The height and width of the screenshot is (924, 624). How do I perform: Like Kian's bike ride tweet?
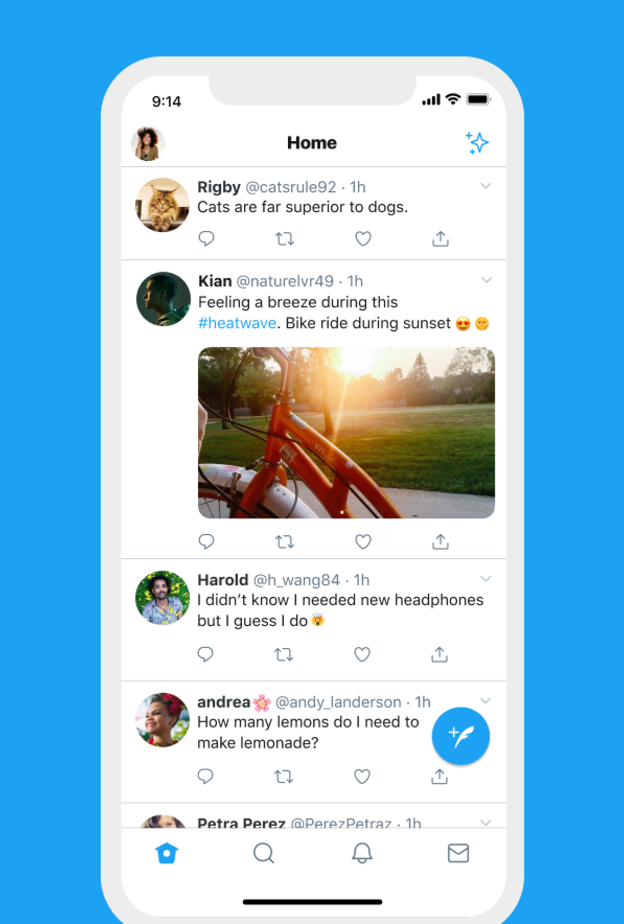[x=363, y=541]
